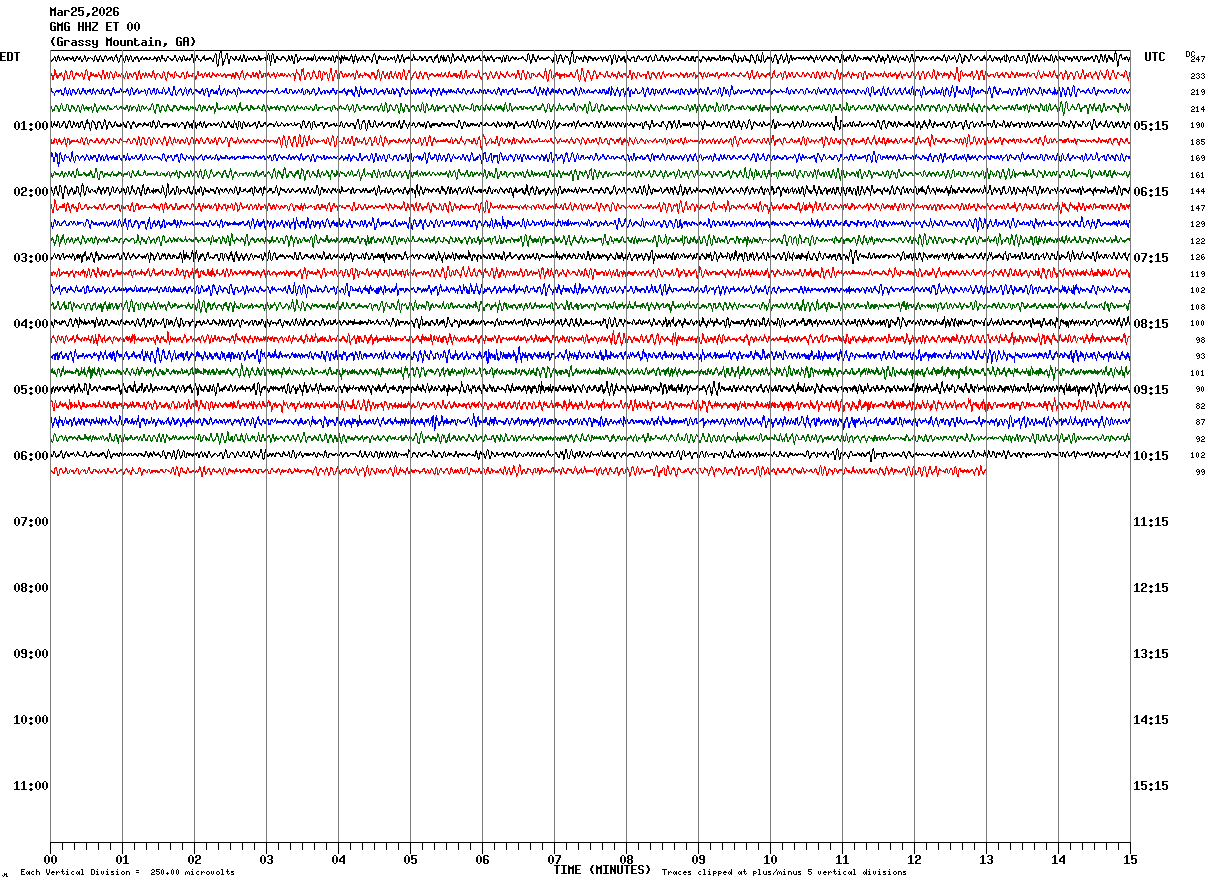Click the 14:15 UTC time label
Viewport: 1210px width, 886px height.
click(x=1152, y=720)
